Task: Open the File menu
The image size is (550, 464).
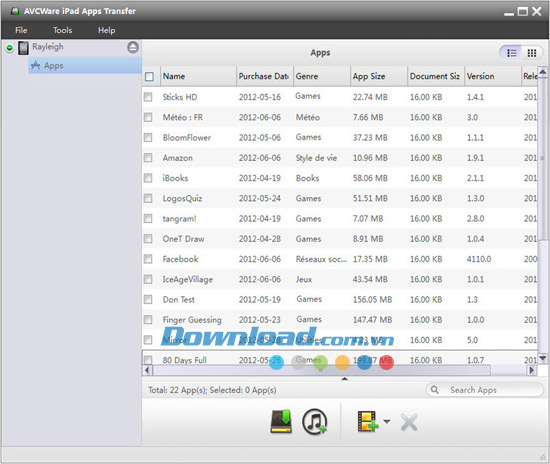Action: (21, 30)
